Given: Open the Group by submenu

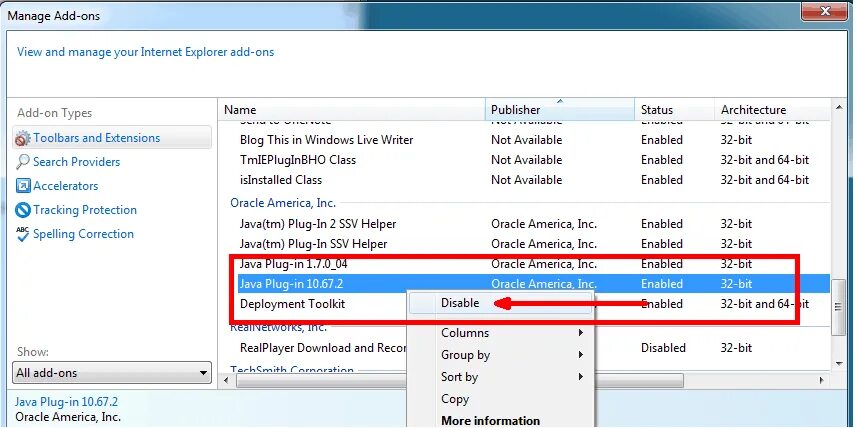Looking at the screenshot, I should click(x=500, y=355).
